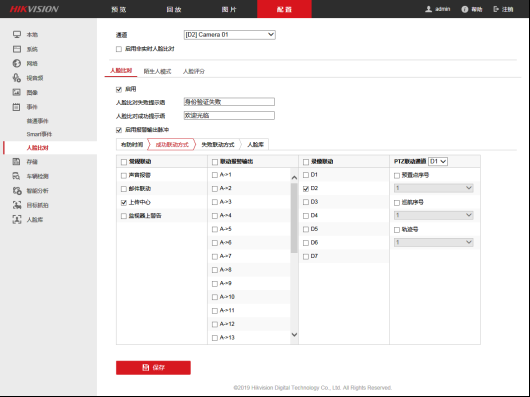Screen dimensions: 530x397
Task: Click the 帮助 (Help) info icon in header
Action: click(x=465, y=9)
